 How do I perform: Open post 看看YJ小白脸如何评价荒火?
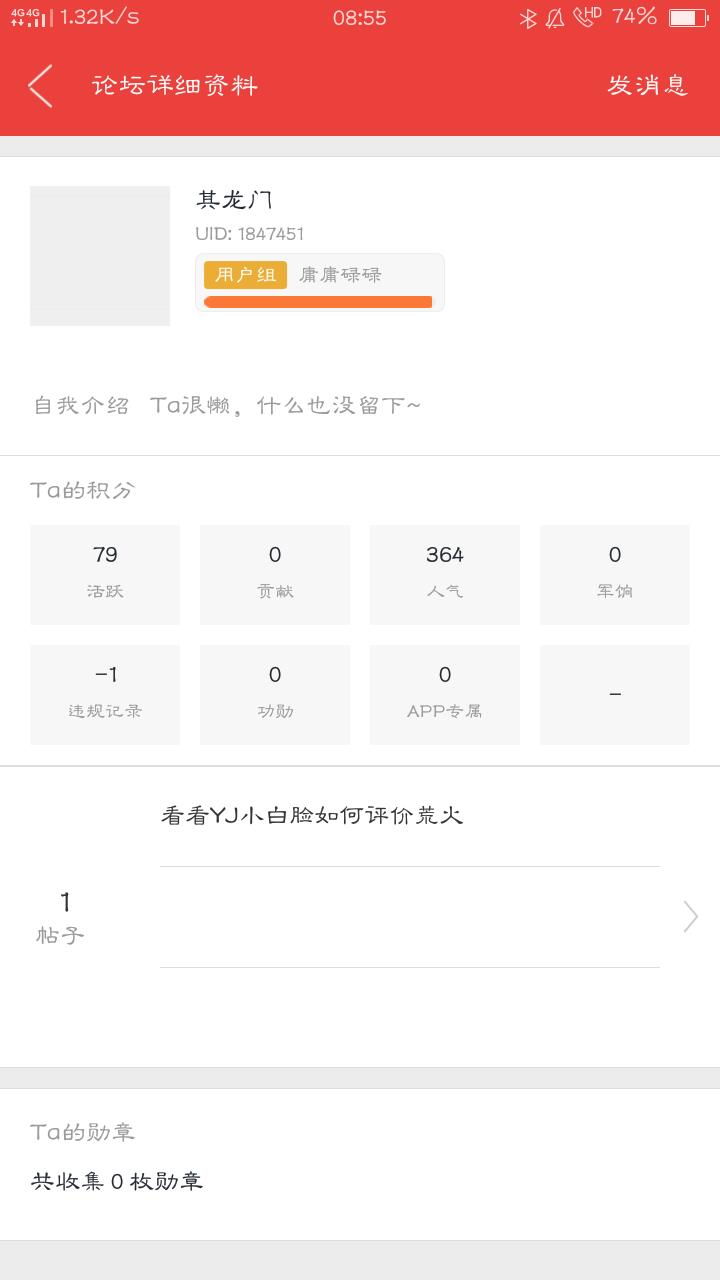(312, 816)
